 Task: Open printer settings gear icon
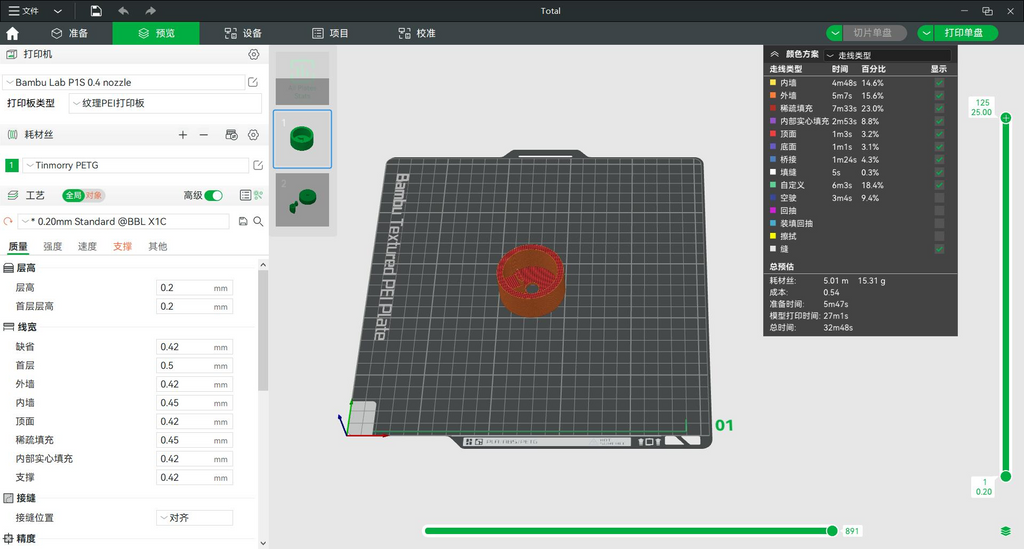pos(253,54)
